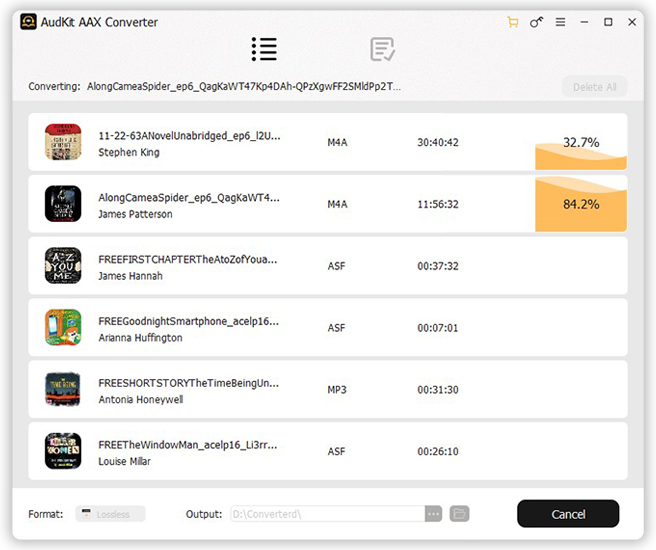The width and height of the screenshot is (656, 550).
Task: Open the Lossless format selector
Action: [x=110, y=514]
